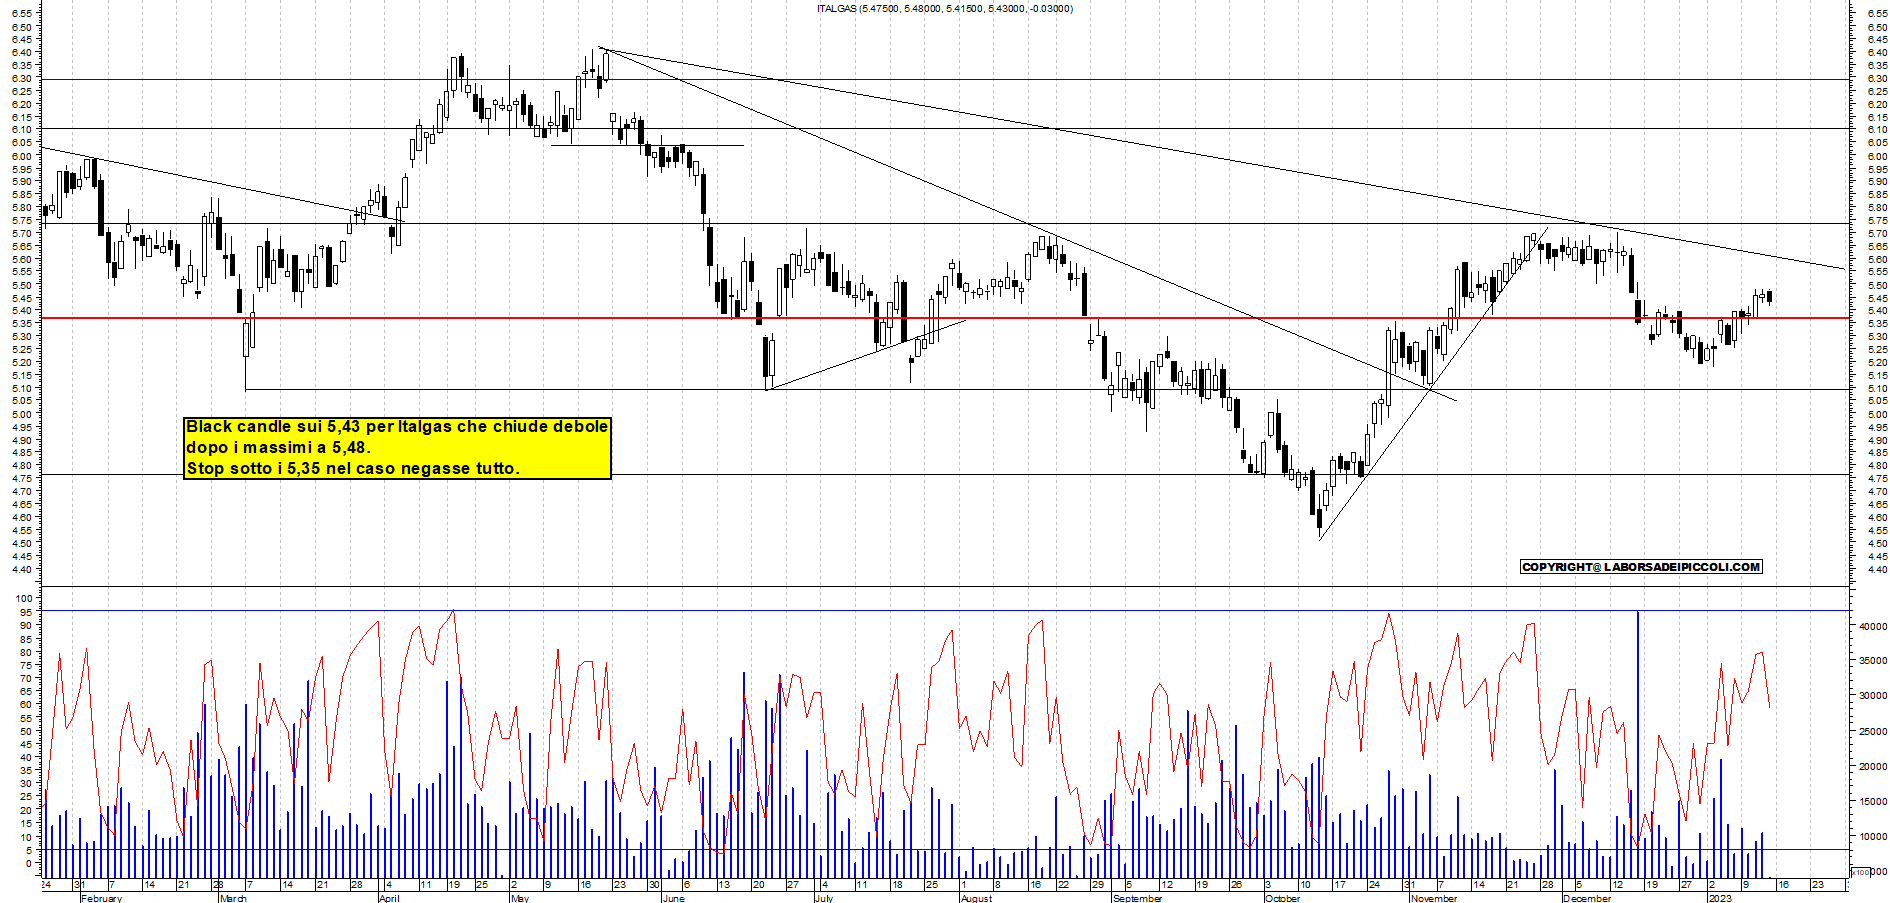Select the 15000 volume axis value

coord(1873,802)
